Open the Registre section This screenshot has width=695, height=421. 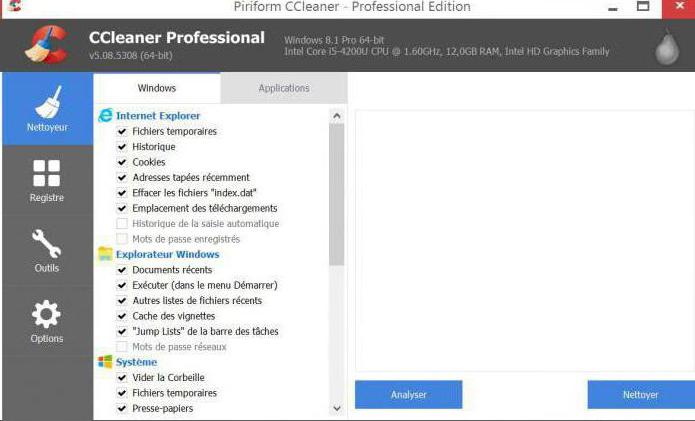[47, 181]
